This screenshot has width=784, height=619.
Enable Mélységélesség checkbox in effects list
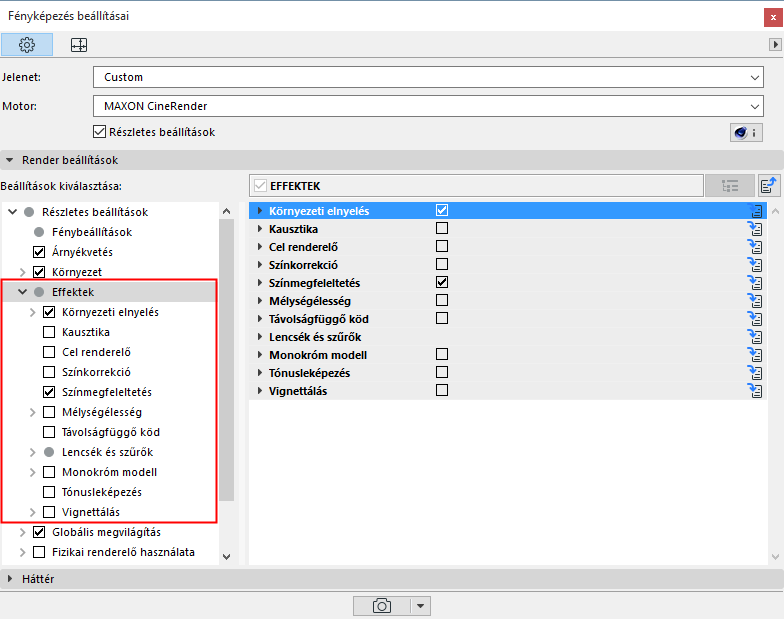click(x=442, y=300)
